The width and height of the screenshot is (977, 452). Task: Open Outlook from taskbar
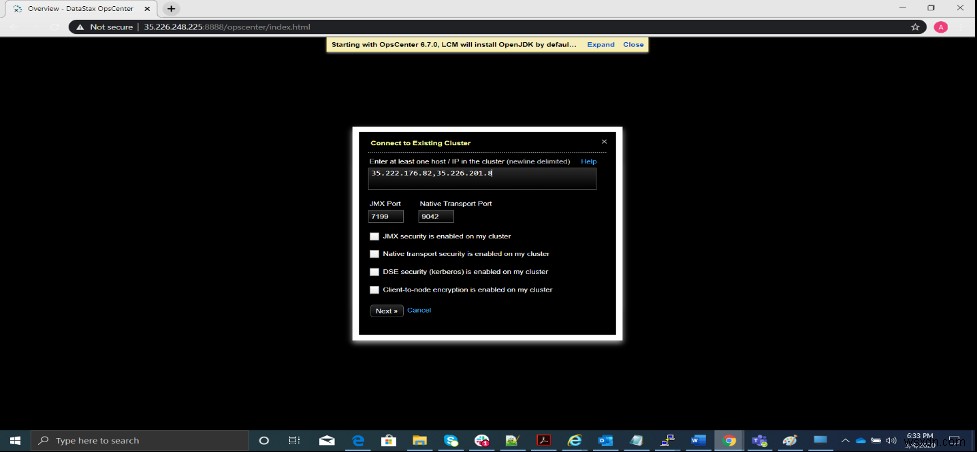pyautogui.click(x=606, y=440)
